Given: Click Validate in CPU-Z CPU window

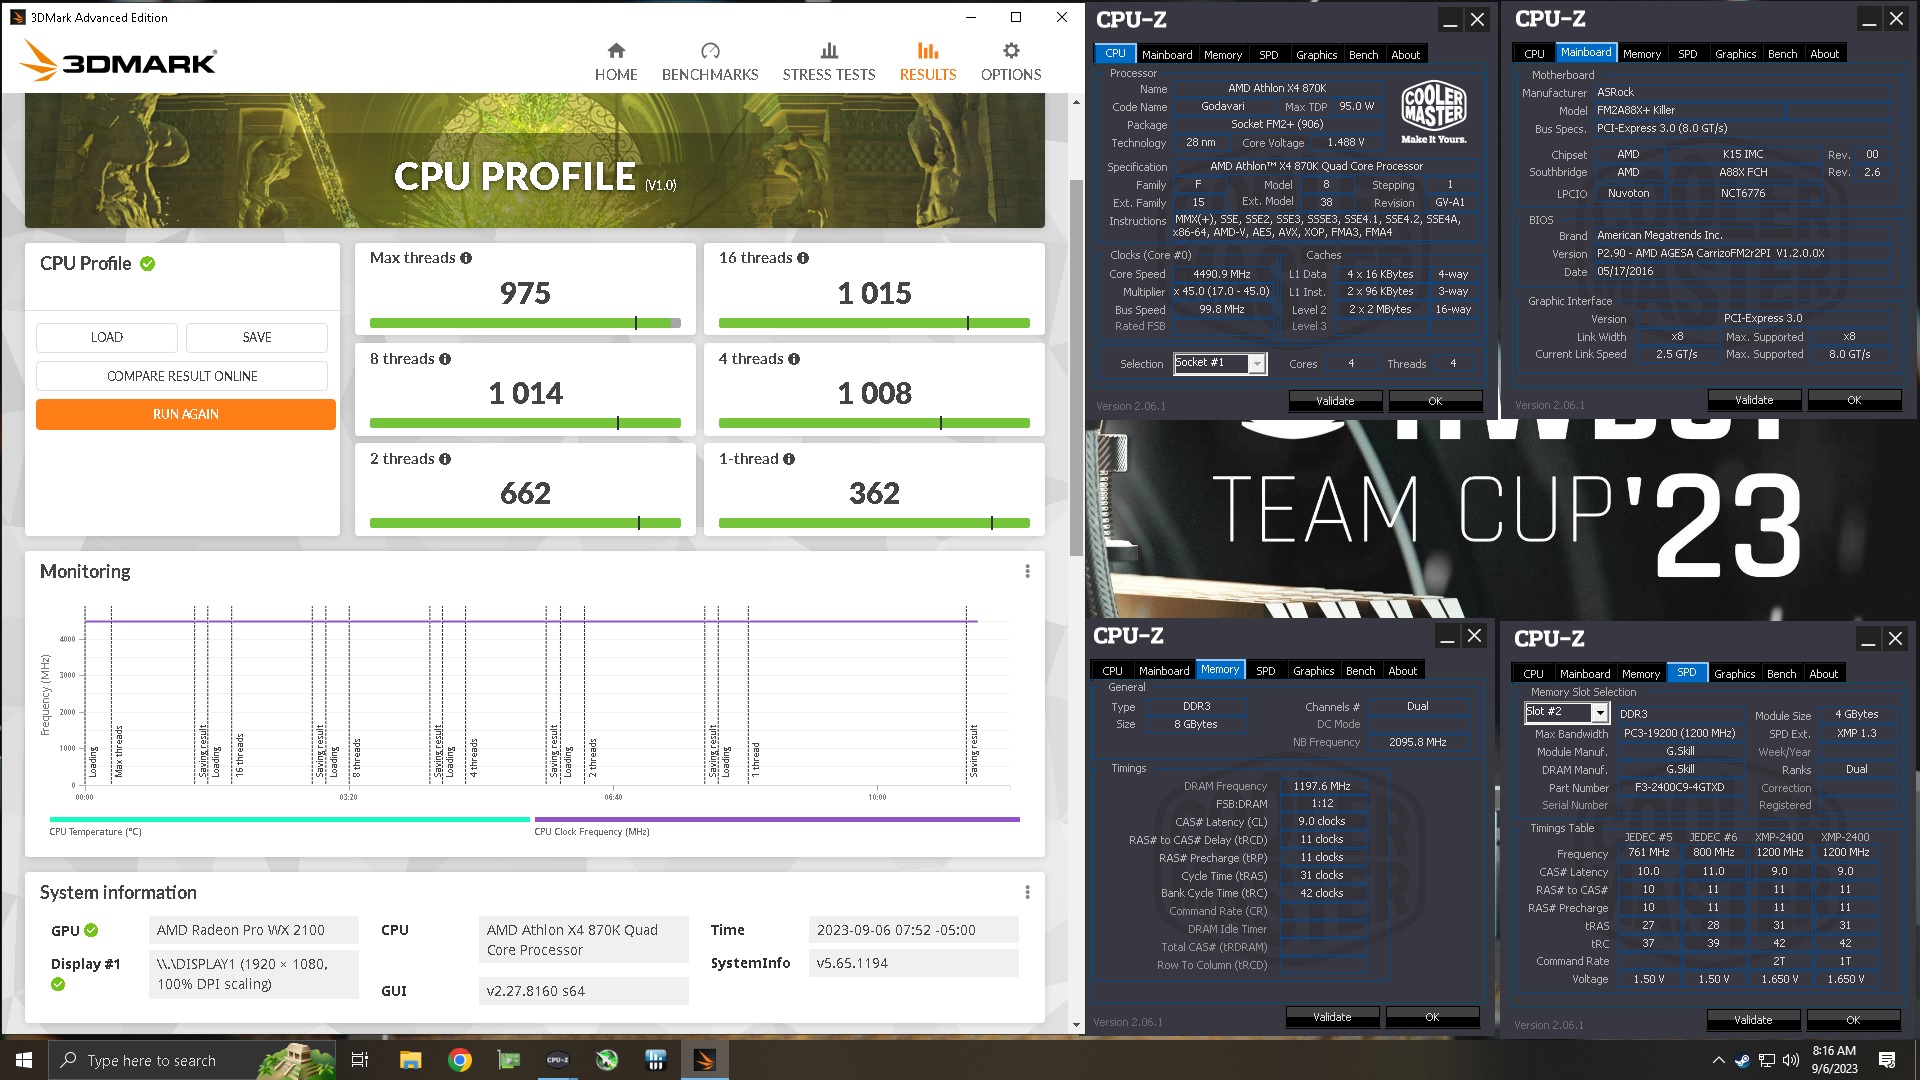Looking at the screenshot, I should click(x=1335, y=401).
